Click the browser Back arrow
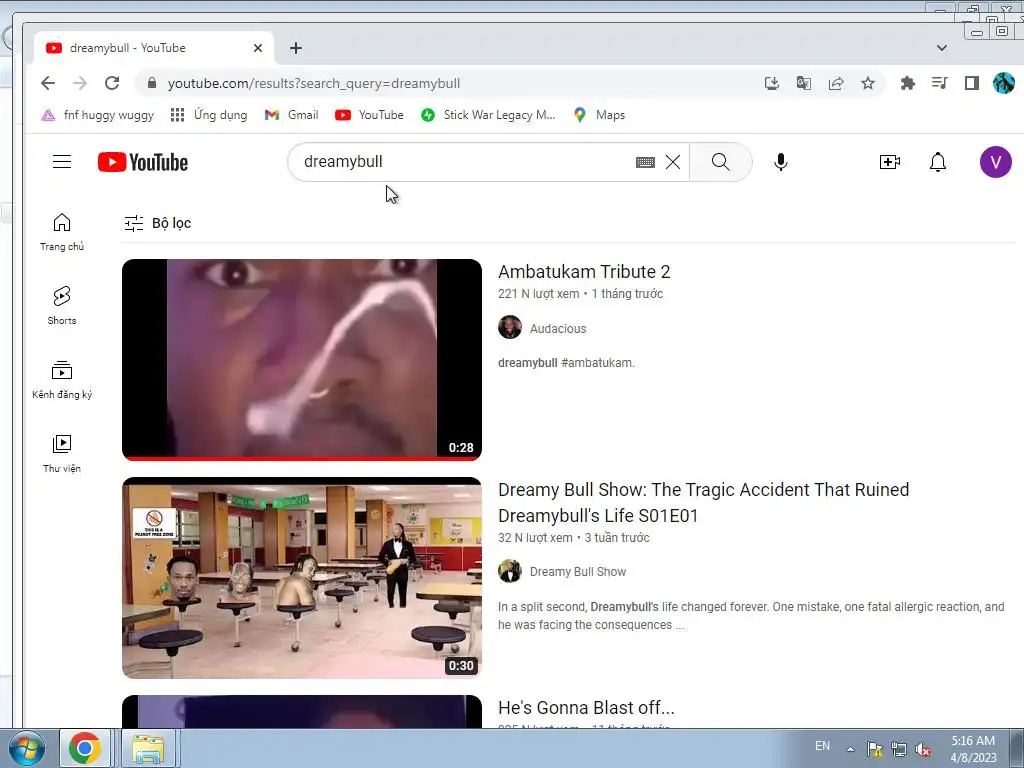 pos(48,83)
